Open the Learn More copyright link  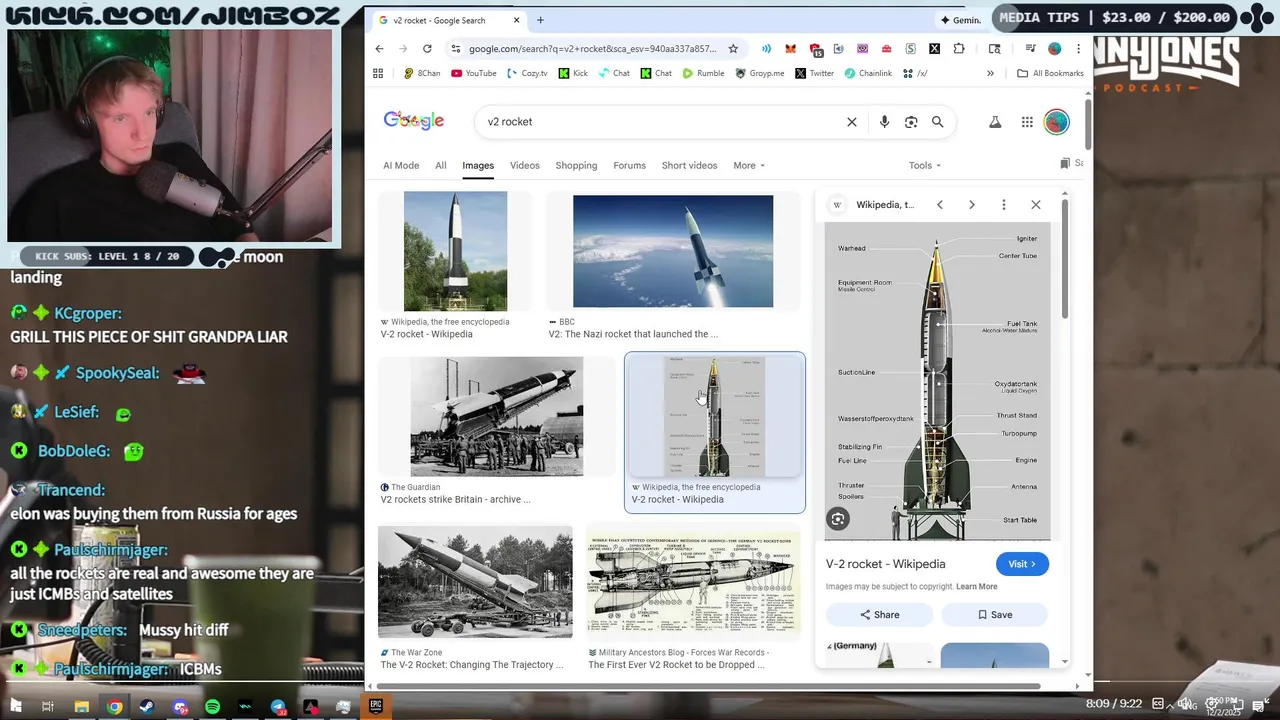click(977, 587)
